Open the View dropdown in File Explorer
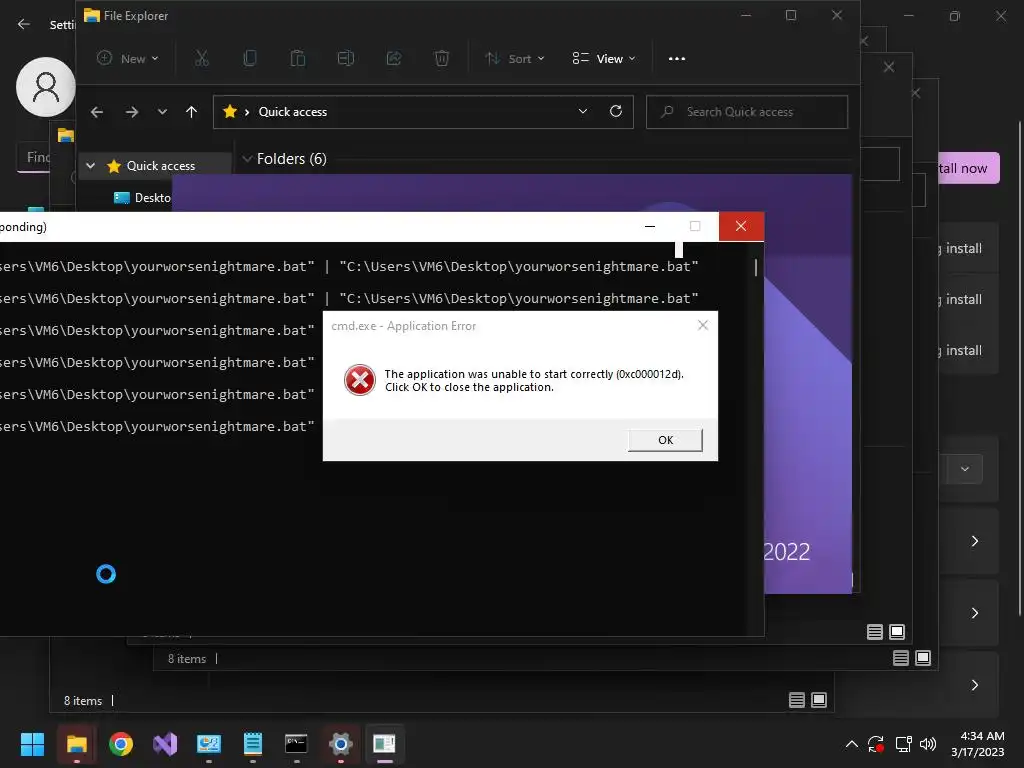The image size is (1024, 768). tap(603, 59)
